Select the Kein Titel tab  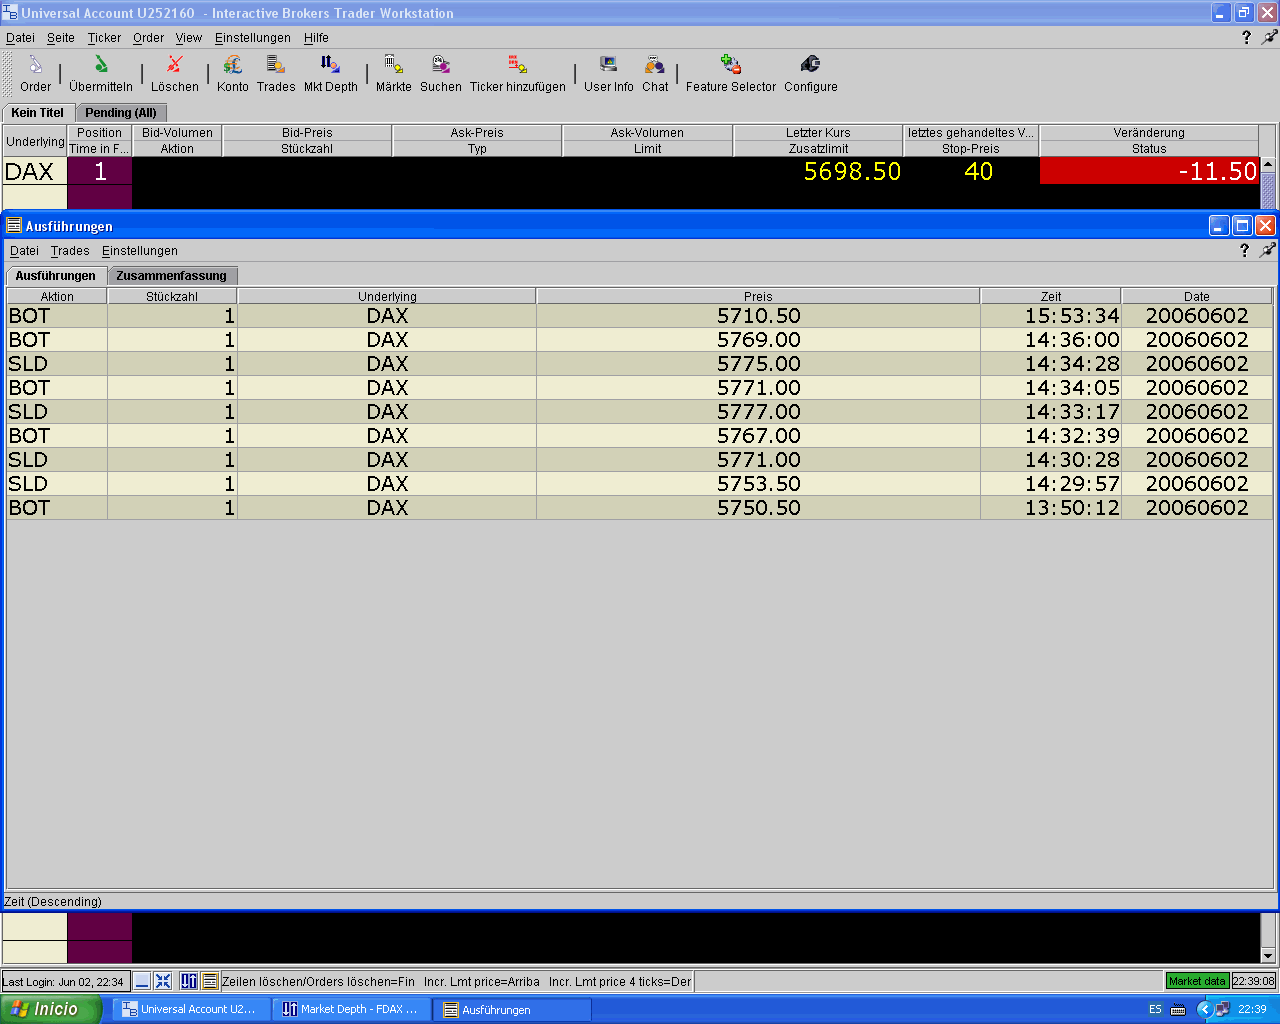coord(38,112)
